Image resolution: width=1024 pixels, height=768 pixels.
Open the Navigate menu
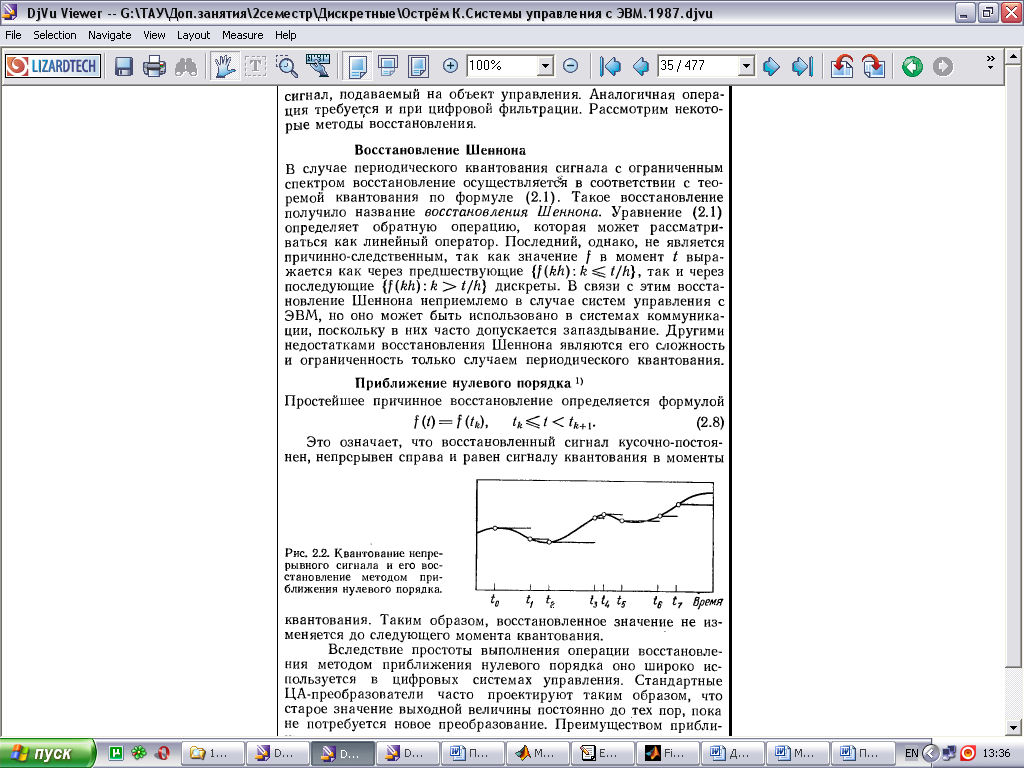click(110, 35)
